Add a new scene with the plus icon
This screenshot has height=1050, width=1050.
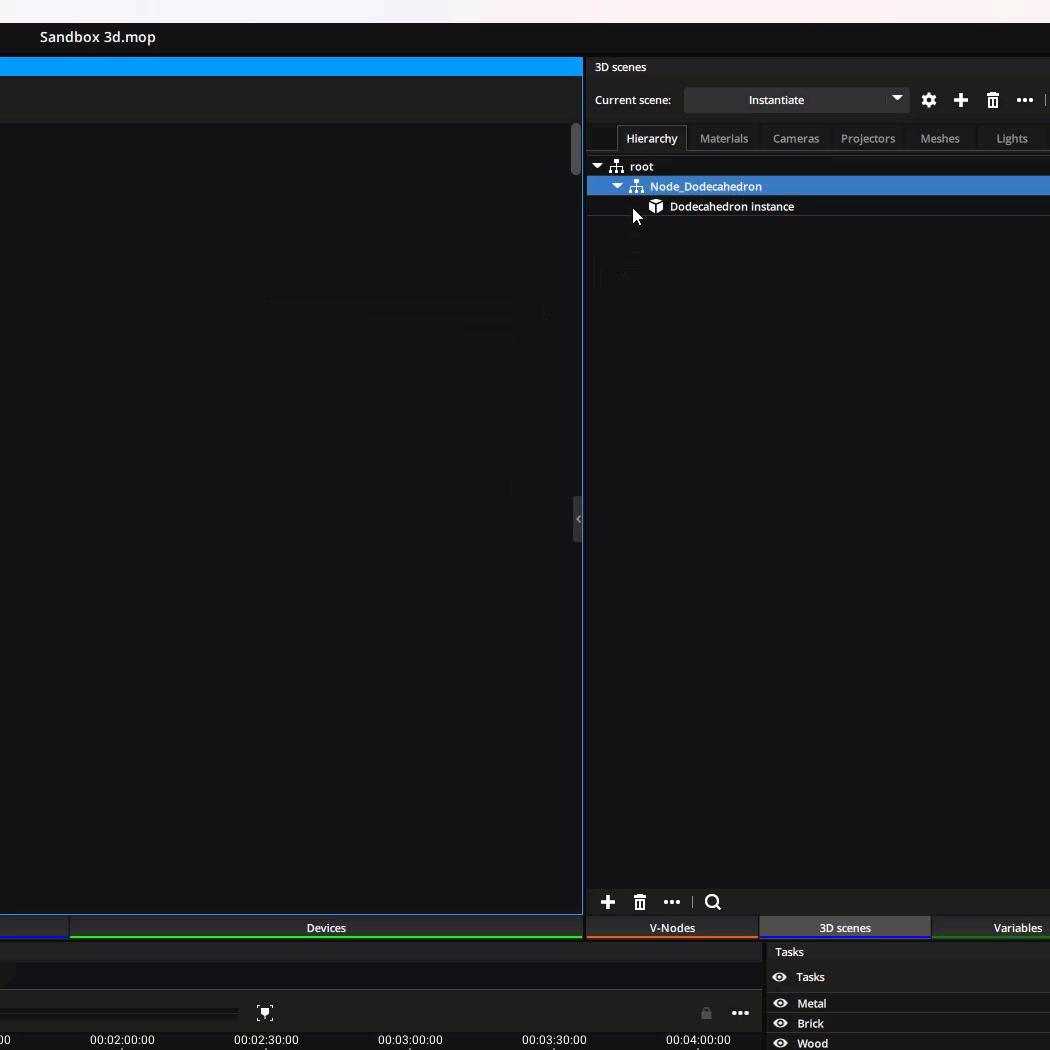point(961,100)
